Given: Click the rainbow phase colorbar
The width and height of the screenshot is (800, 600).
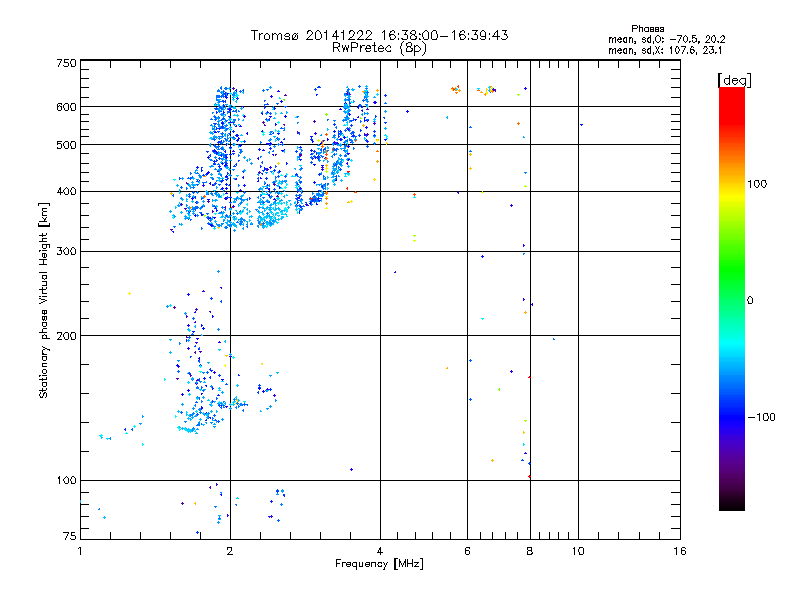Looking at the screenshot, I should tap(732, 299).
